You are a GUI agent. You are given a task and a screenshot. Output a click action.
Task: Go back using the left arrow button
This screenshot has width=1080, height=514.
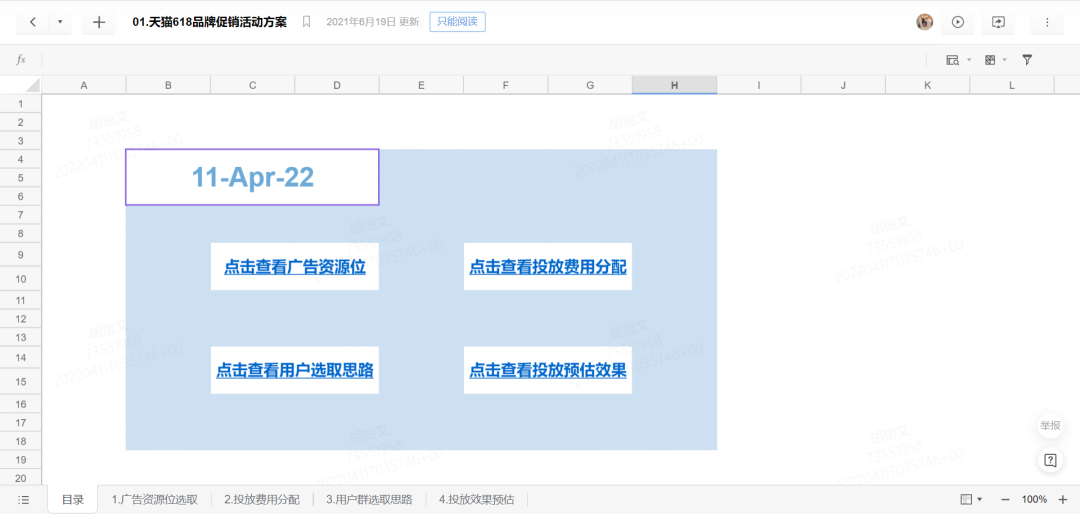click(x=32, y=22)
